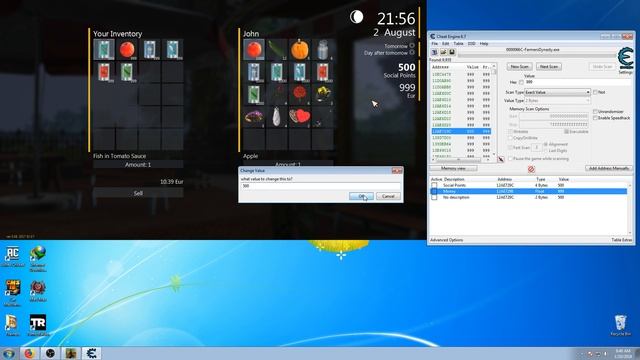
Task: Toggle Active checkbox for No description entry
Action: pyautogui.click(x=434, y=198)
